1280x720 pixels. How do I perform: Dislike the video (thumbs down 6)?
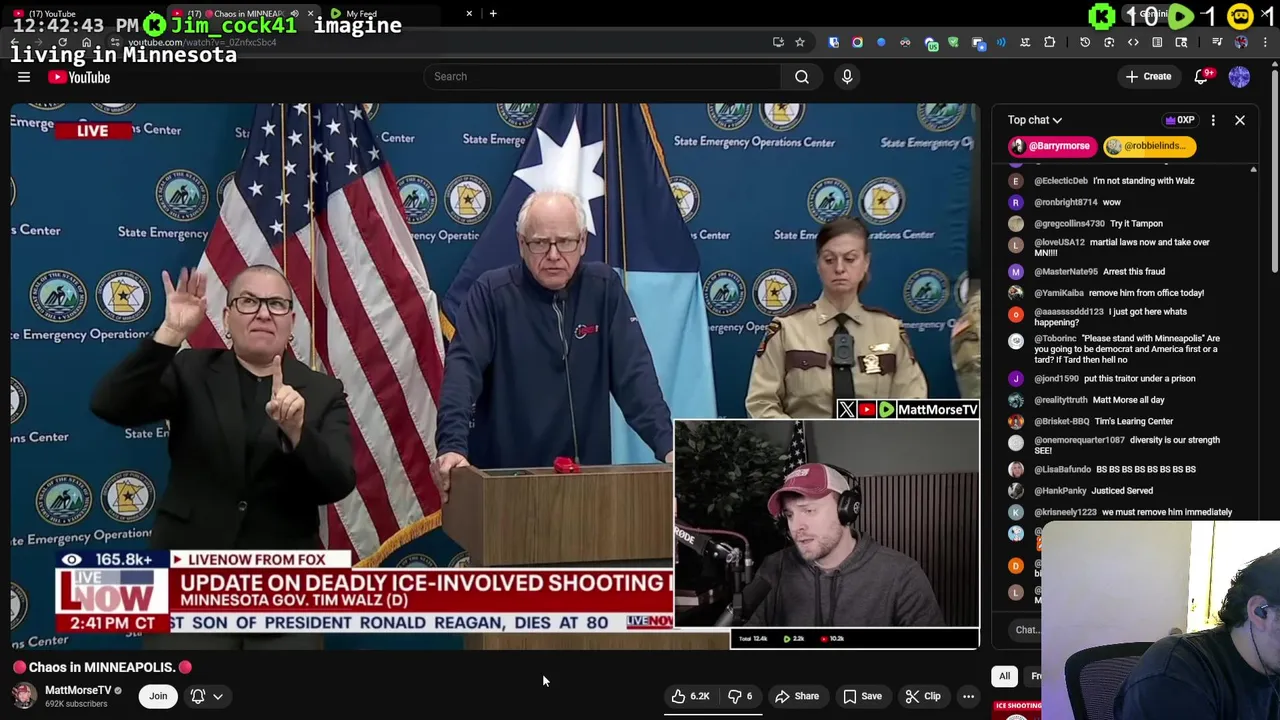(x=740, y=696)
